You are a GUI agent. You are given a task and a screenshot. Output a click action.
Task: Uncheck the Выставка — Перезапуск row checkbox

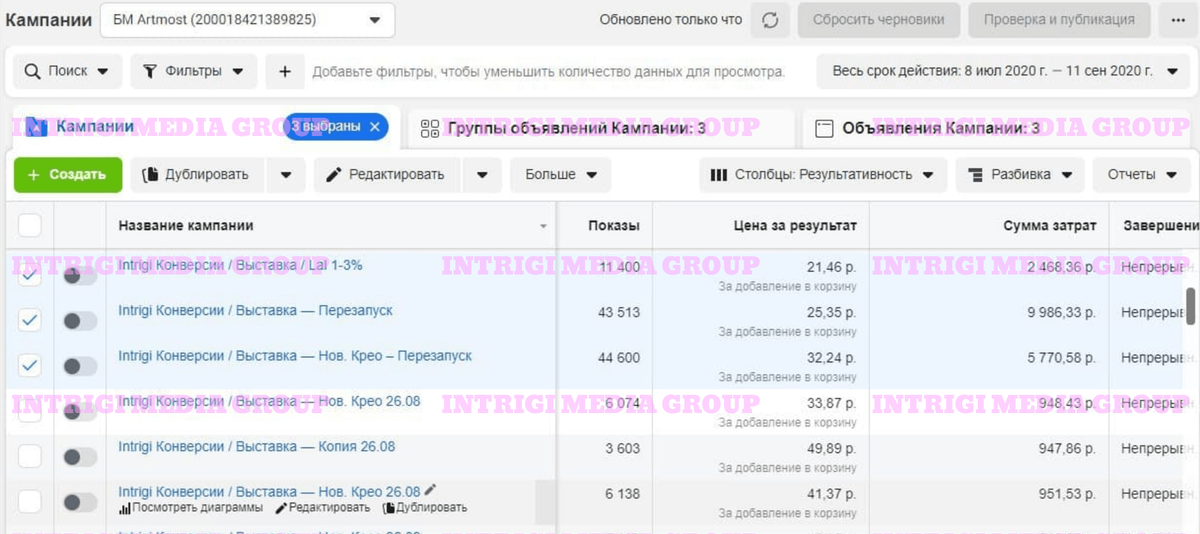30,320
